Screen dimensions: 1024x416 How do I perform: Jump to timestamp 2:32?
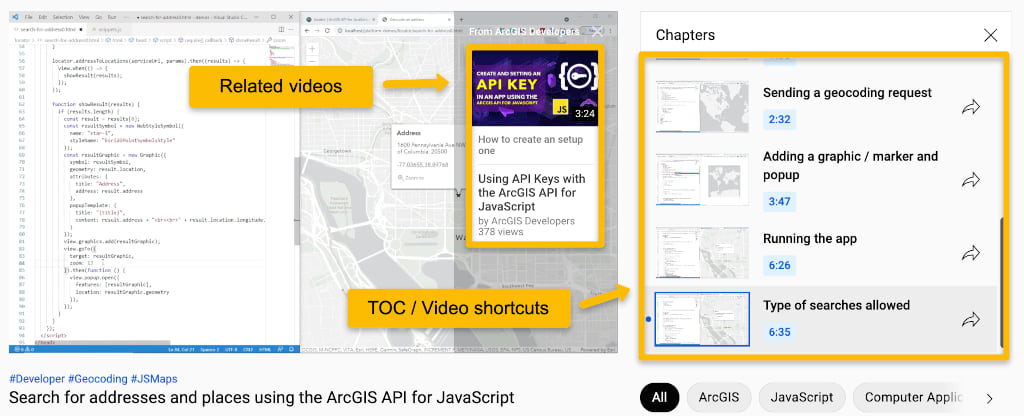779,120
